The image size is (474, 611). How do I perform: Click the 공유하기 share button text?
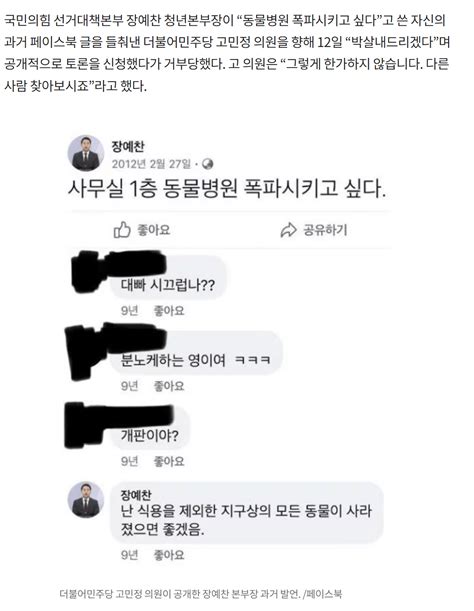pos(325,230)
